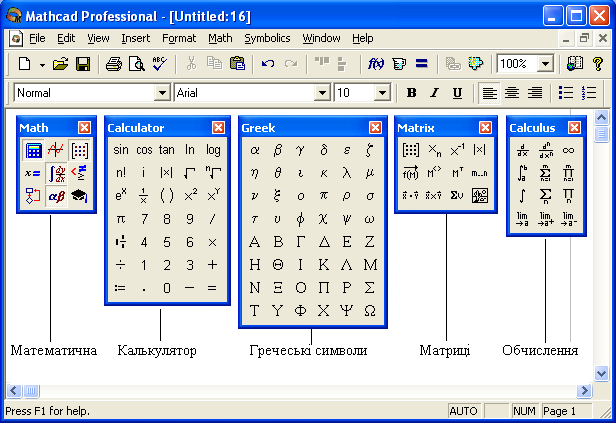This screenshot has width=616, height=424.
Task: Run the spell checker
Action: [160, 64]
